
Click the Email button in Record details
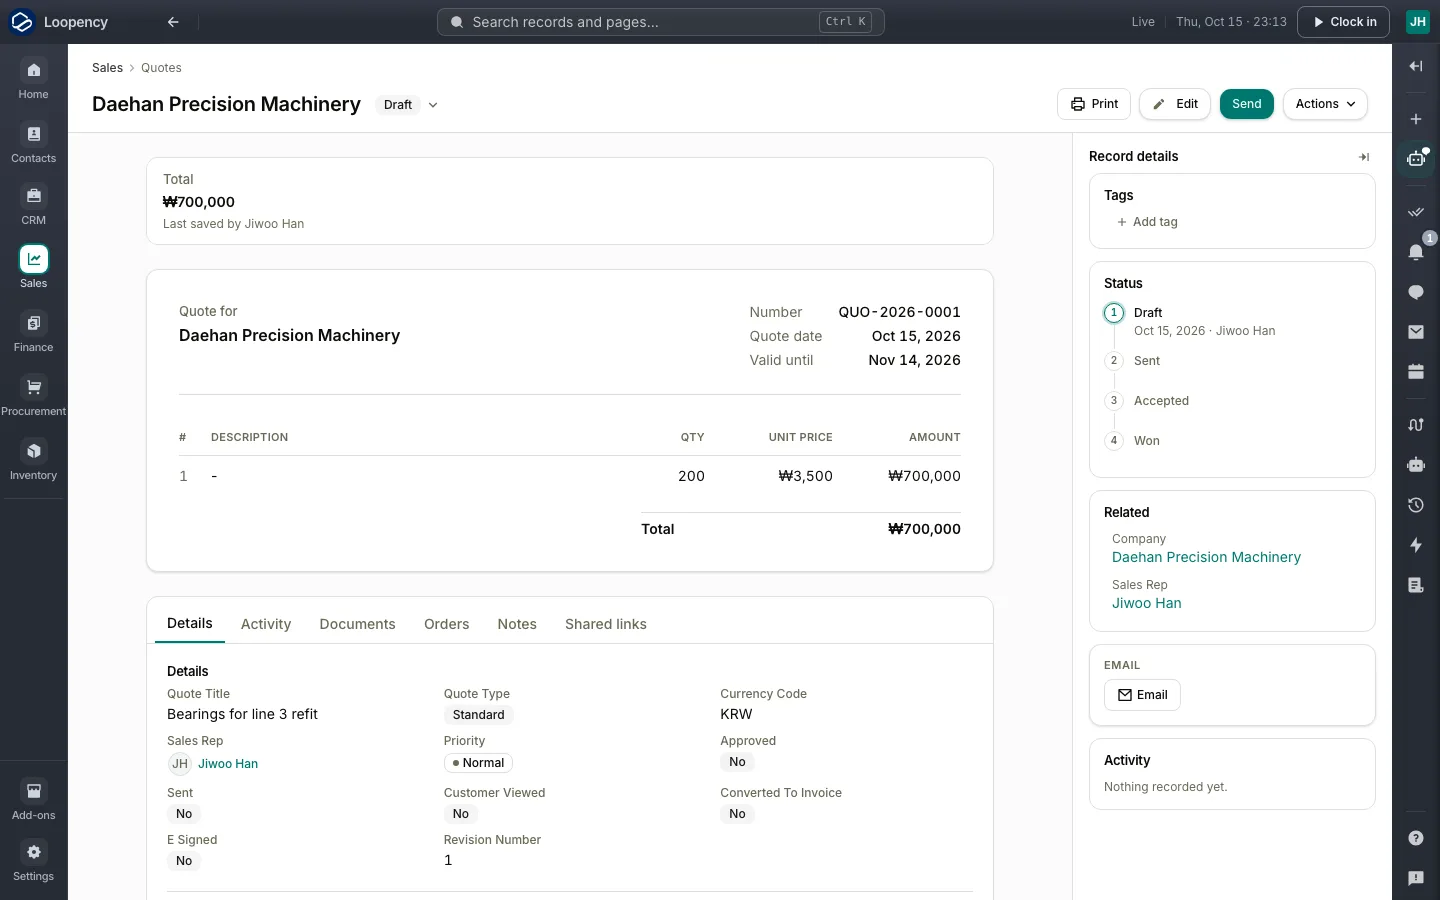click(1142, 695)
